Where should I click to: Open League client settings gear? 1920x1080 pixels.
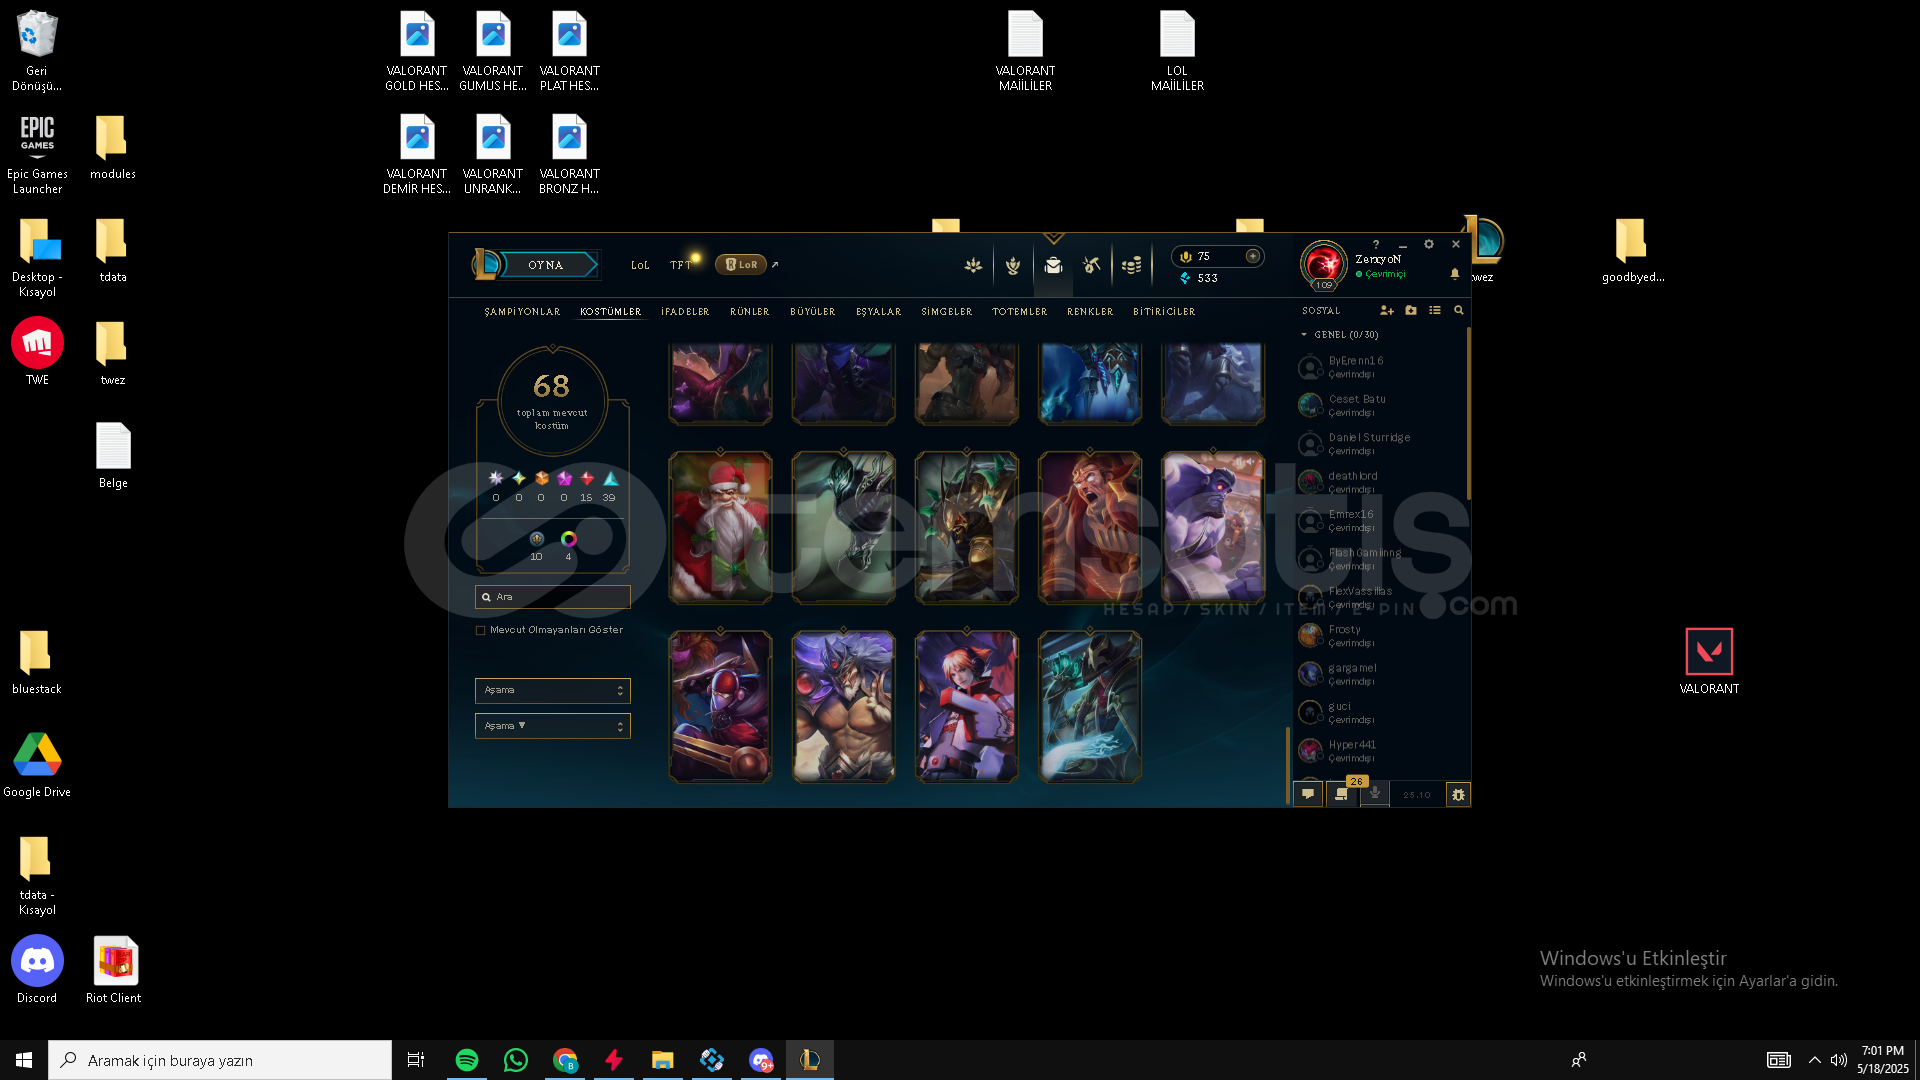pyautogui.click(x=1429, y=244)
